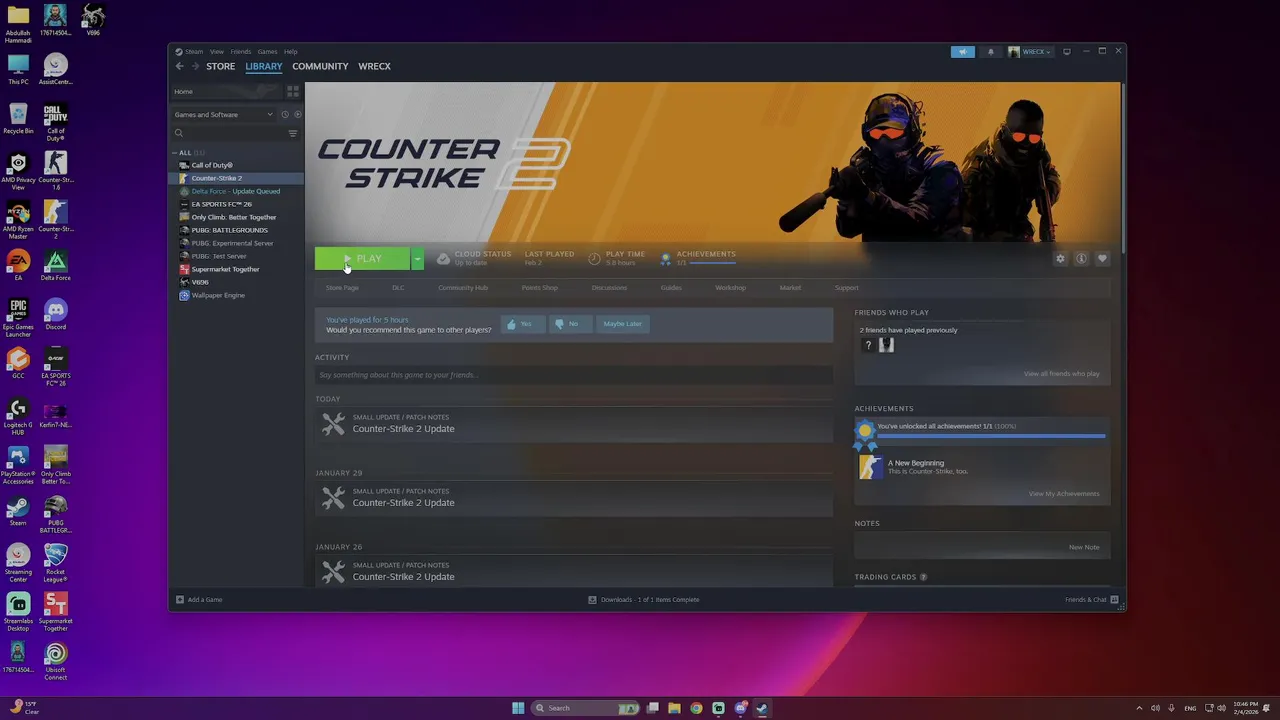1280x720 pixels.
Task: Open the Points Shop link
Action: (x=540, y=288)
